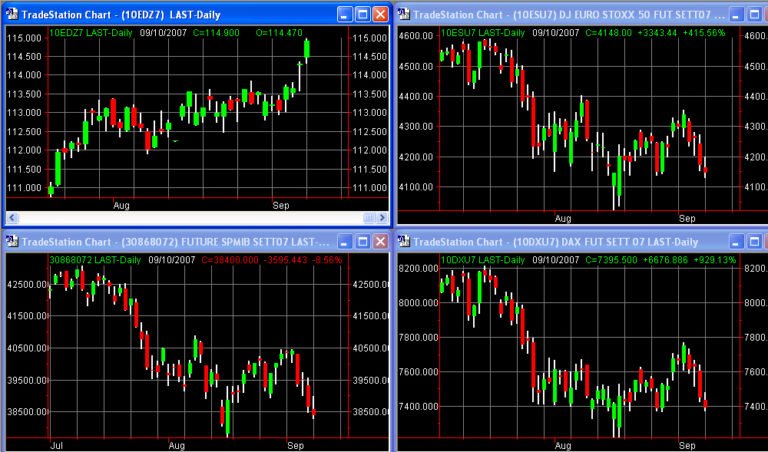This screenshot has height=452, width=768.
Task: Close the 10EDZ7 chart window
Action: pos(381,14)
